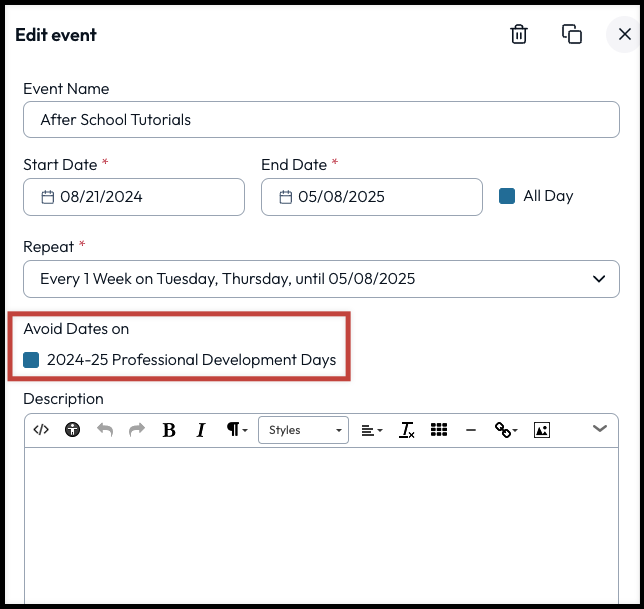Click the End Date calendar icon

click(x=285, y=197)
